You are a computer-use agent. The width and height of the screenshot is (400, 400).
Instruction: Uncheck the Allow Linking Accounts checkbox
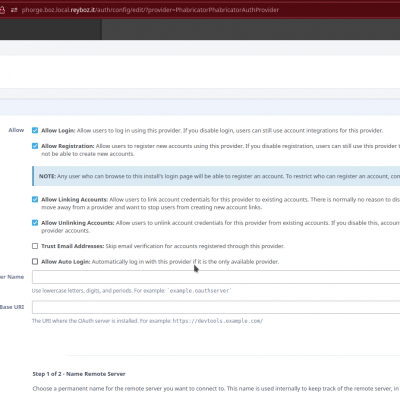click(x=35, y=199)
